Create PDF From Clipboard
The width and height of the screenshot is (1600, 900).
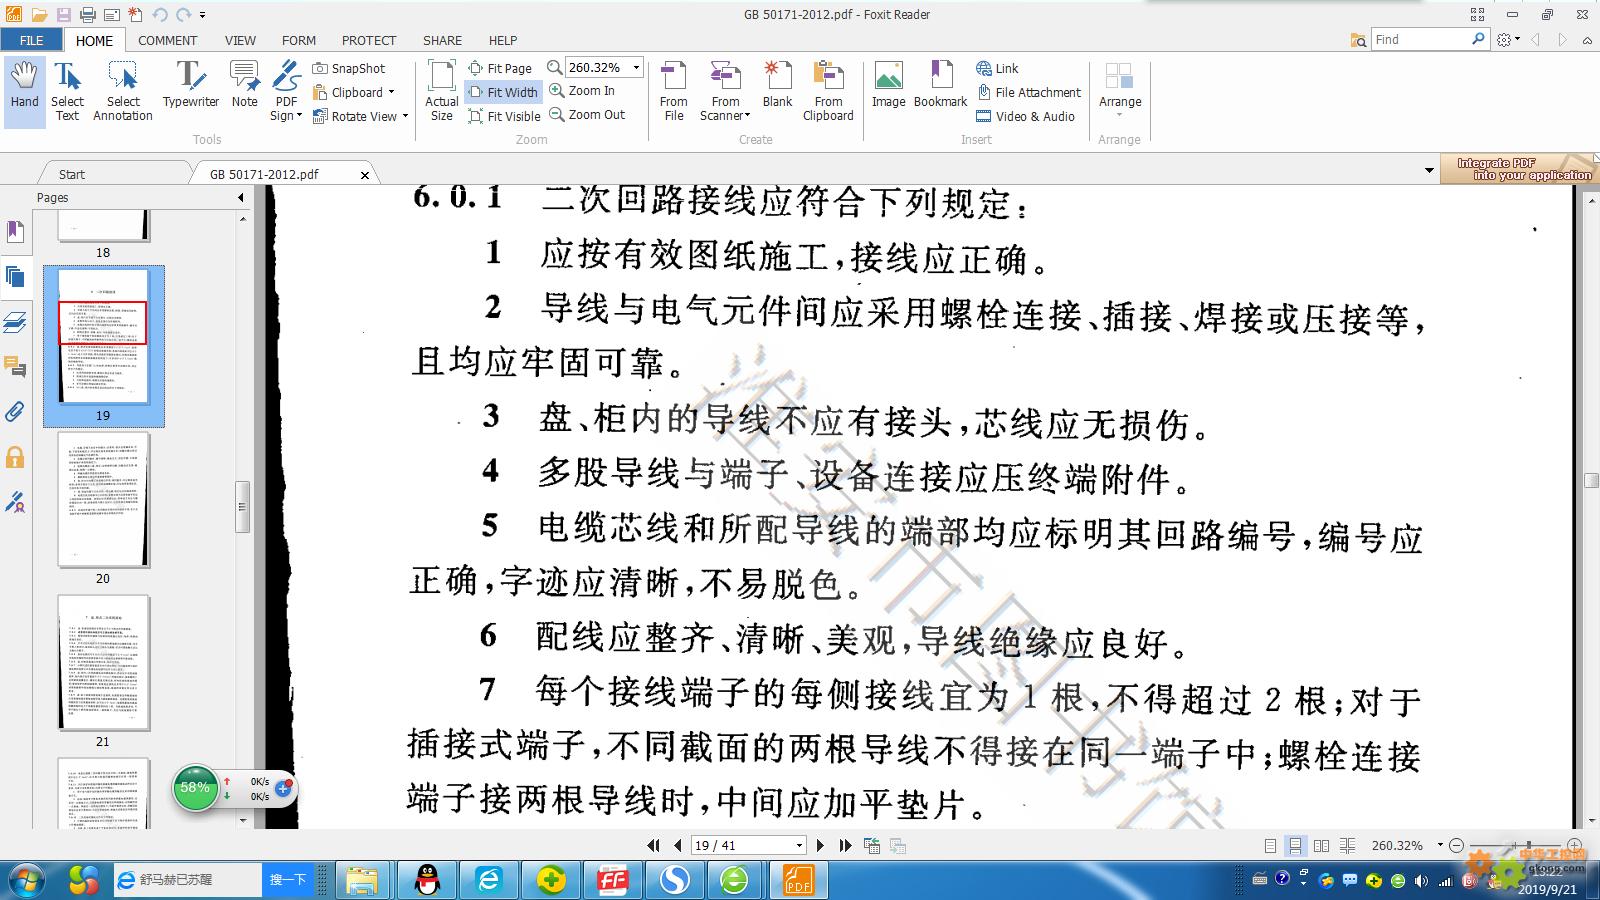(828, 91)
